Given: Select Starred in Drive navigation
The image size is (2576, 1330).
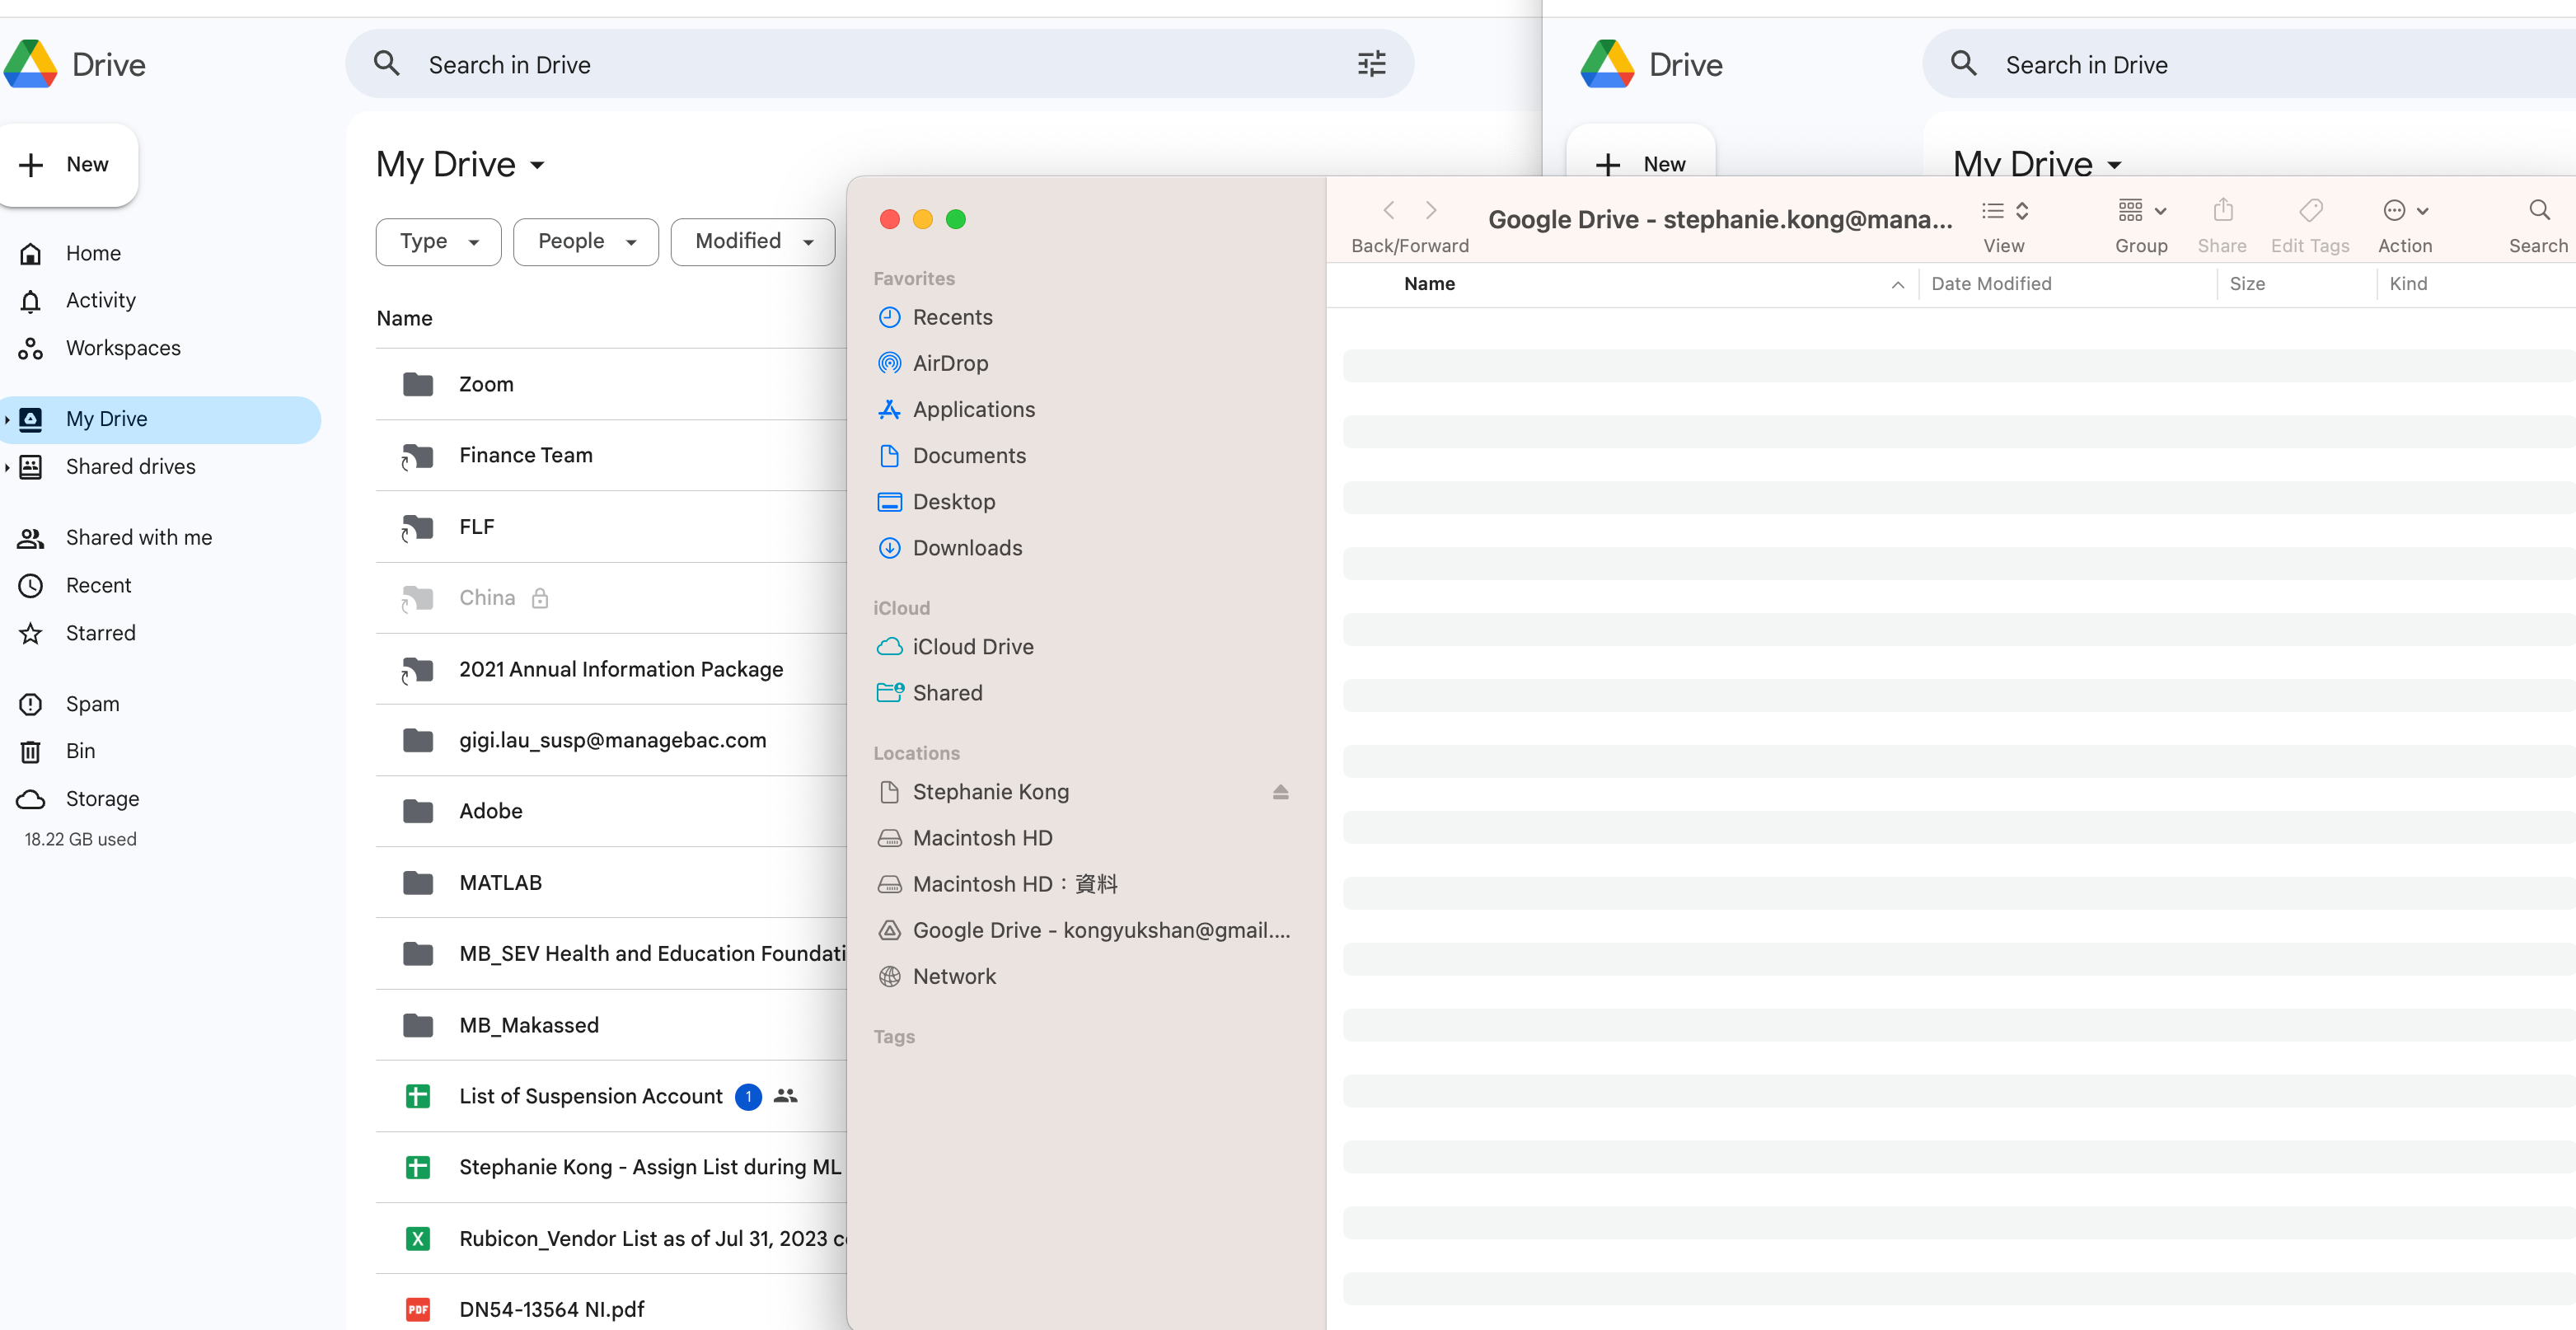Looking at the screenshot, I should click(x=100, y=633).
